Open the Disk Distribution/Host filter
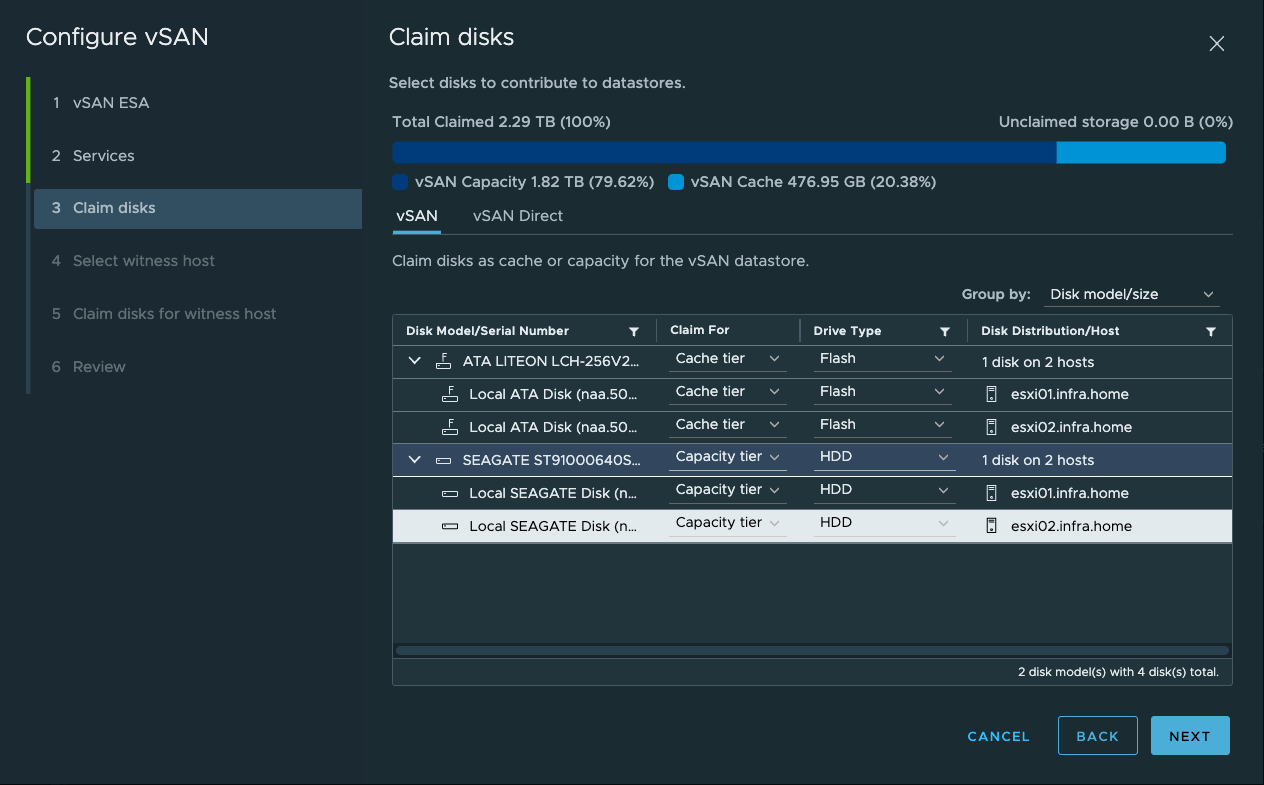The width and height of the screenshot is (1264, 785). (1210, 330)
